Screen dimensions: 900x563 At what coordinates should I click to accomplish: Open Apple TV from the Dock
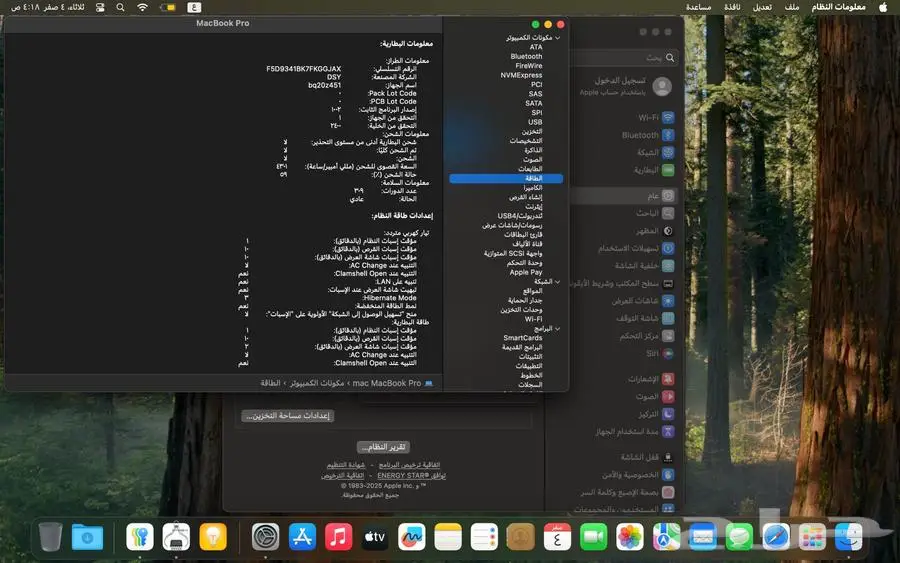coord(375,537)
